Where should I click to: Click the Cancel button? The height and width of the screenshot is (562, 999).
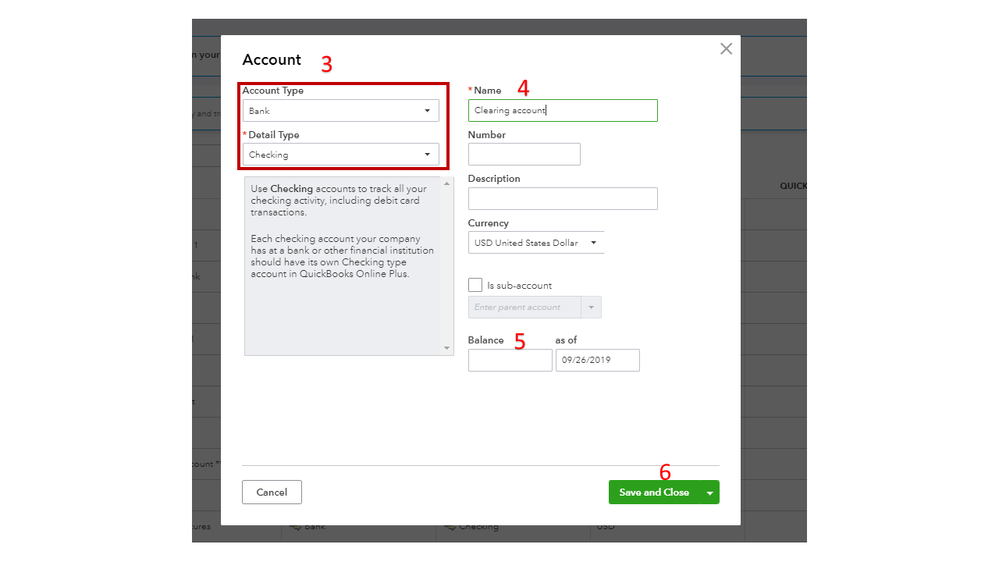point(271,492)
